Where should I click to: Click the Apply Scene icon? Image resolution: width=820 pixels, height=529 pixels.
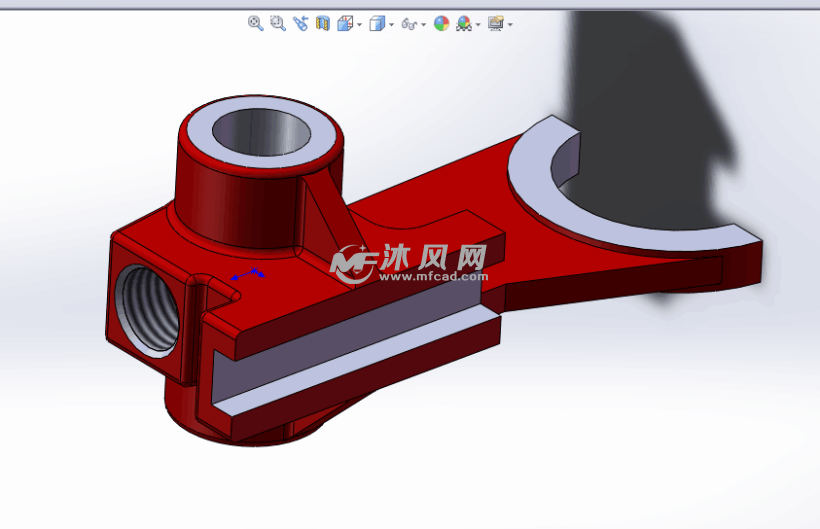(464, 23)
